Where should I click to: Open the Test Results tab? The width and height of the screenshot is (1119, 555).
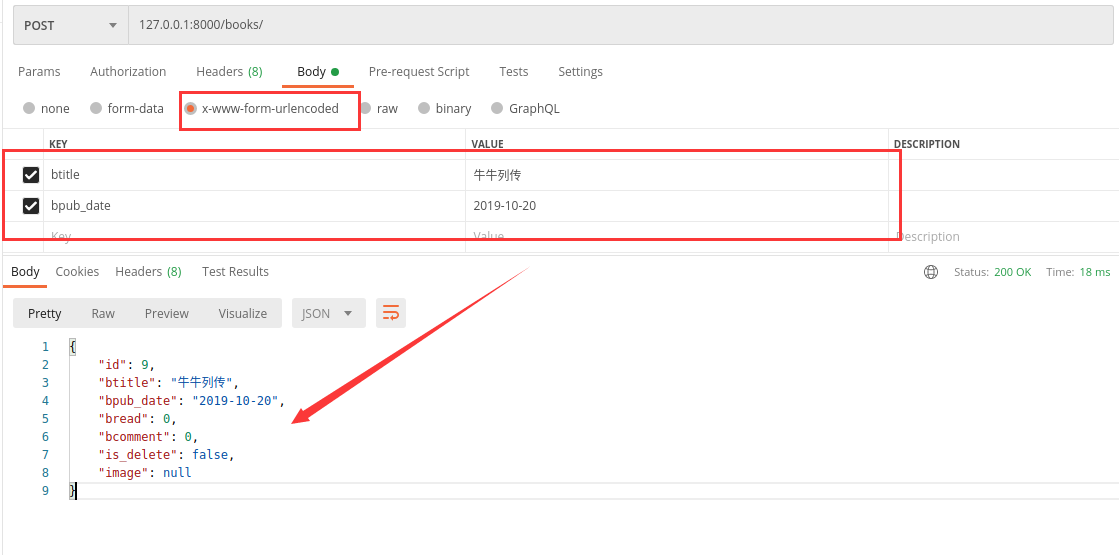[236, 272]
